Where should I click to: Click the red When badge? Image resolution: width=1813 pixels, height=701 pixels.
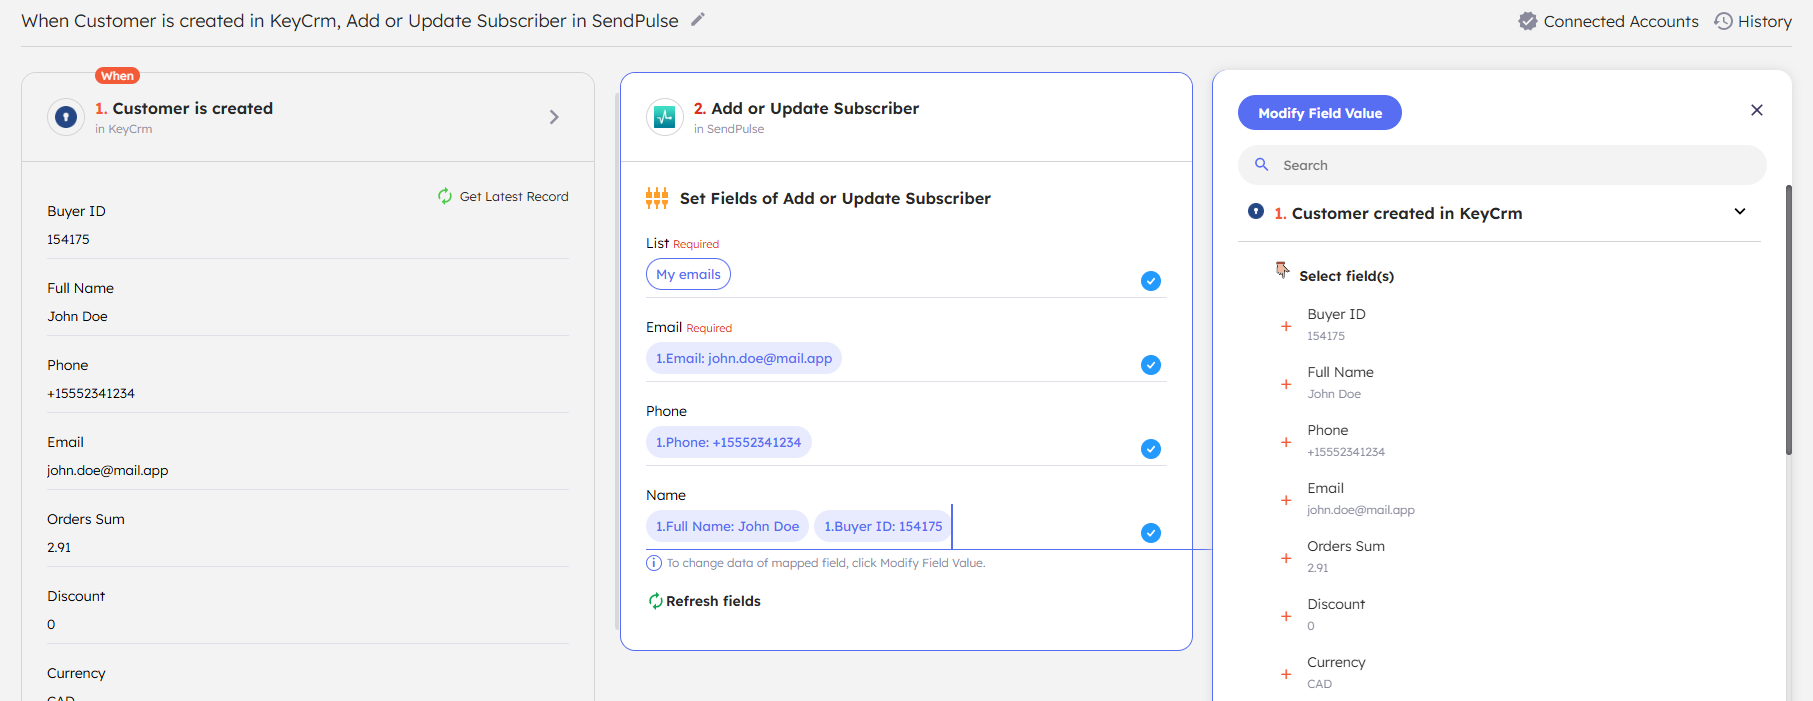click(x=117, y=76)
